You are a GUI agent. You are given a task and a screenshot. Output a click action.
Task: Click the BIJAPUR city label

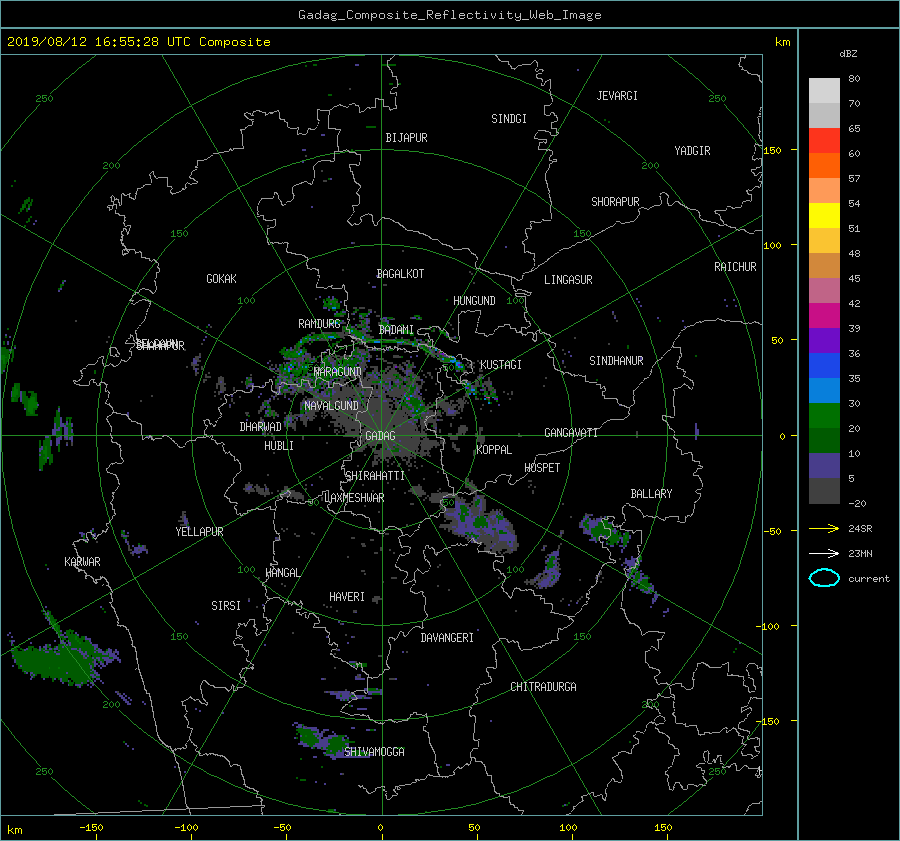406,138
